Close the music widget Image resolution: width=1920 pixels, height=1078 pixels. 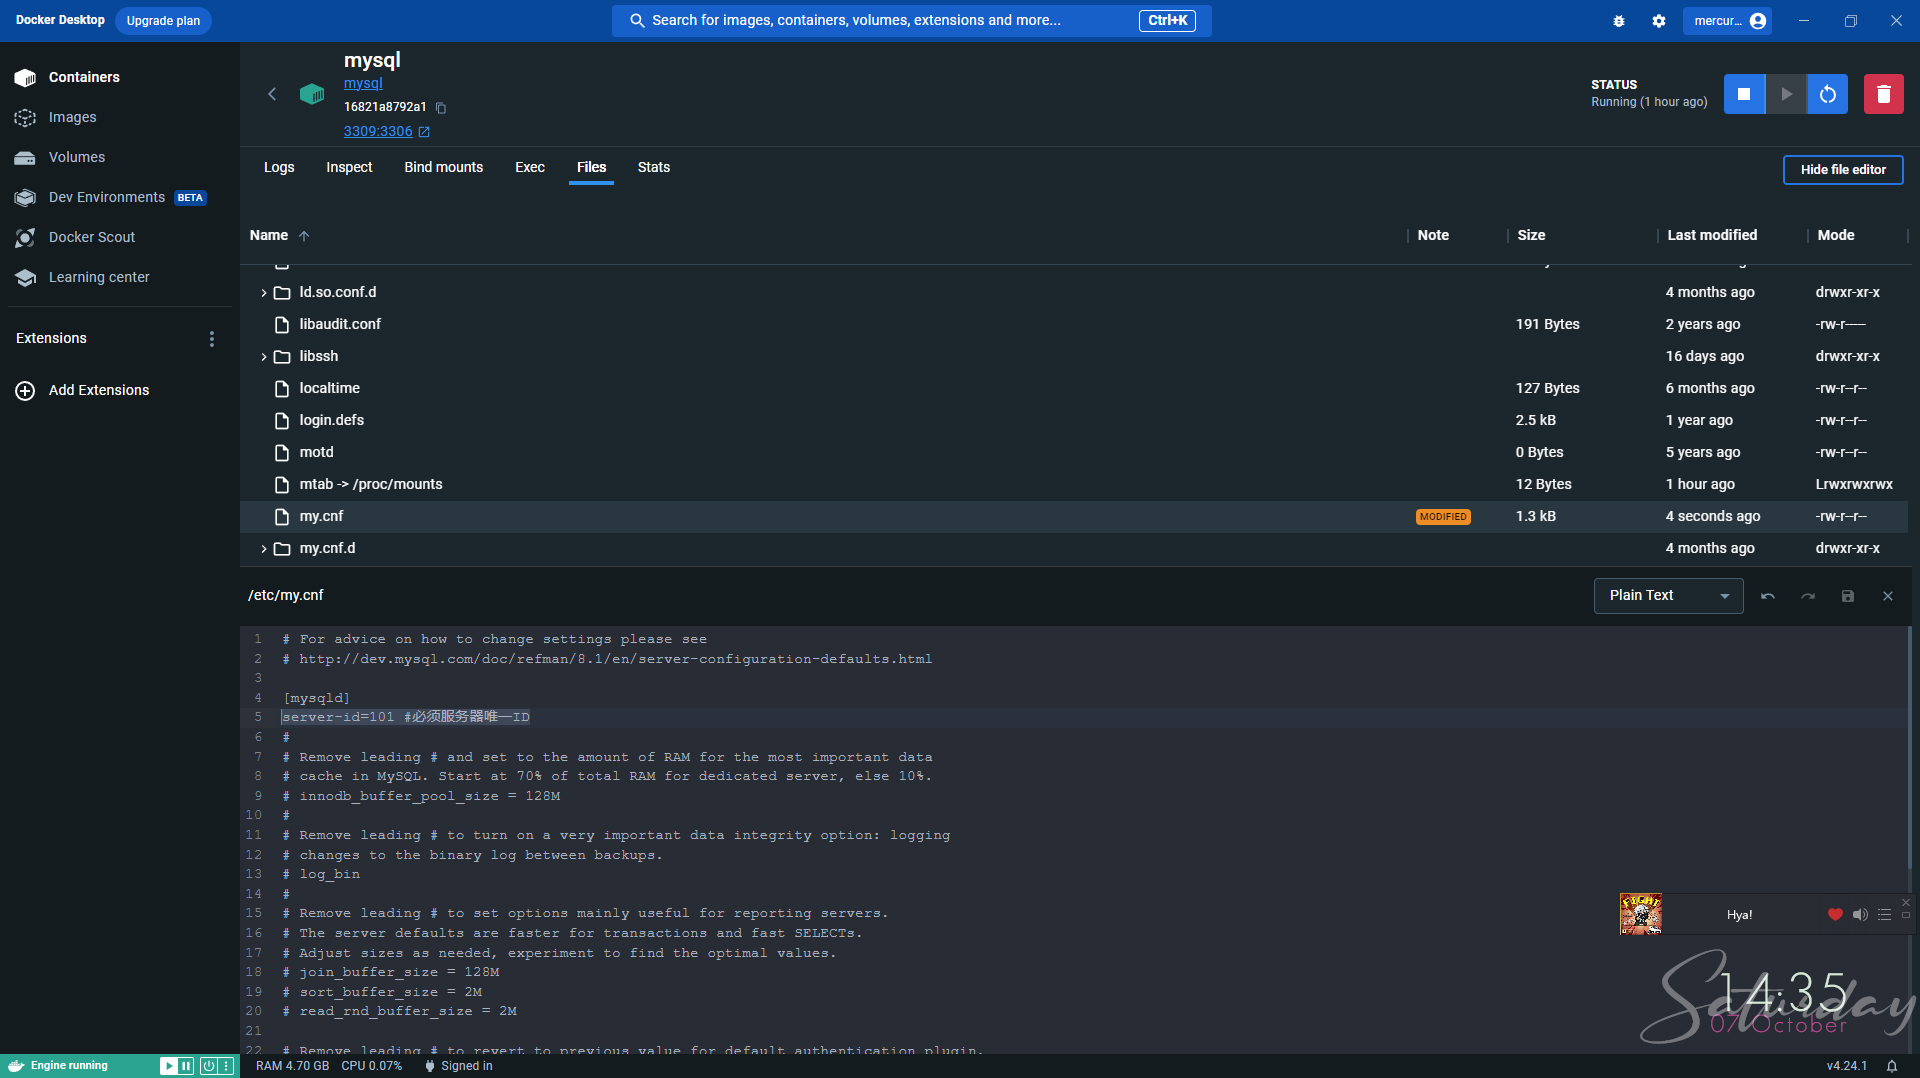pyautogui.click(x=1906, y=902)
